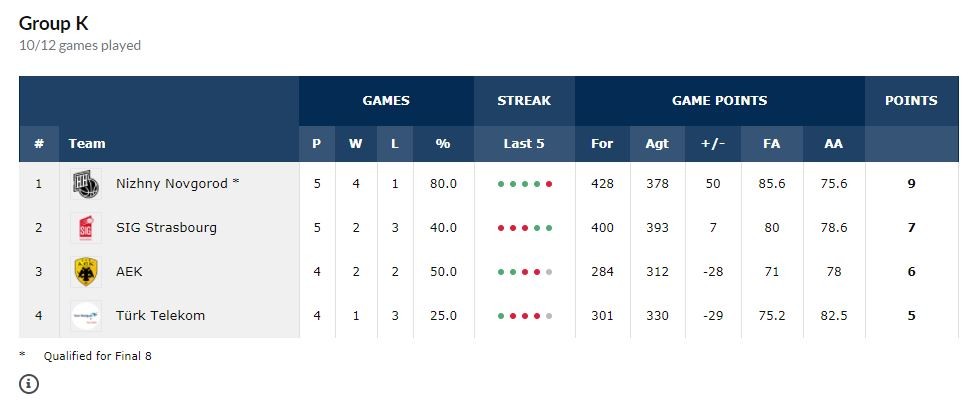Sort by the % column header
The height and width of the screenshot is (403, 974).
(x=443, y=144)
